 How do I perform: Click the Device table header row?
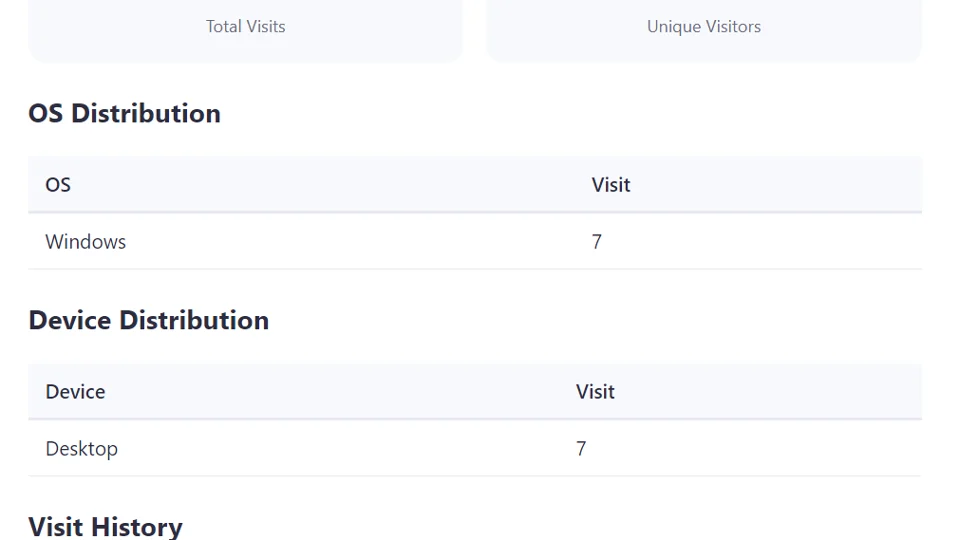tap(475, 392)
